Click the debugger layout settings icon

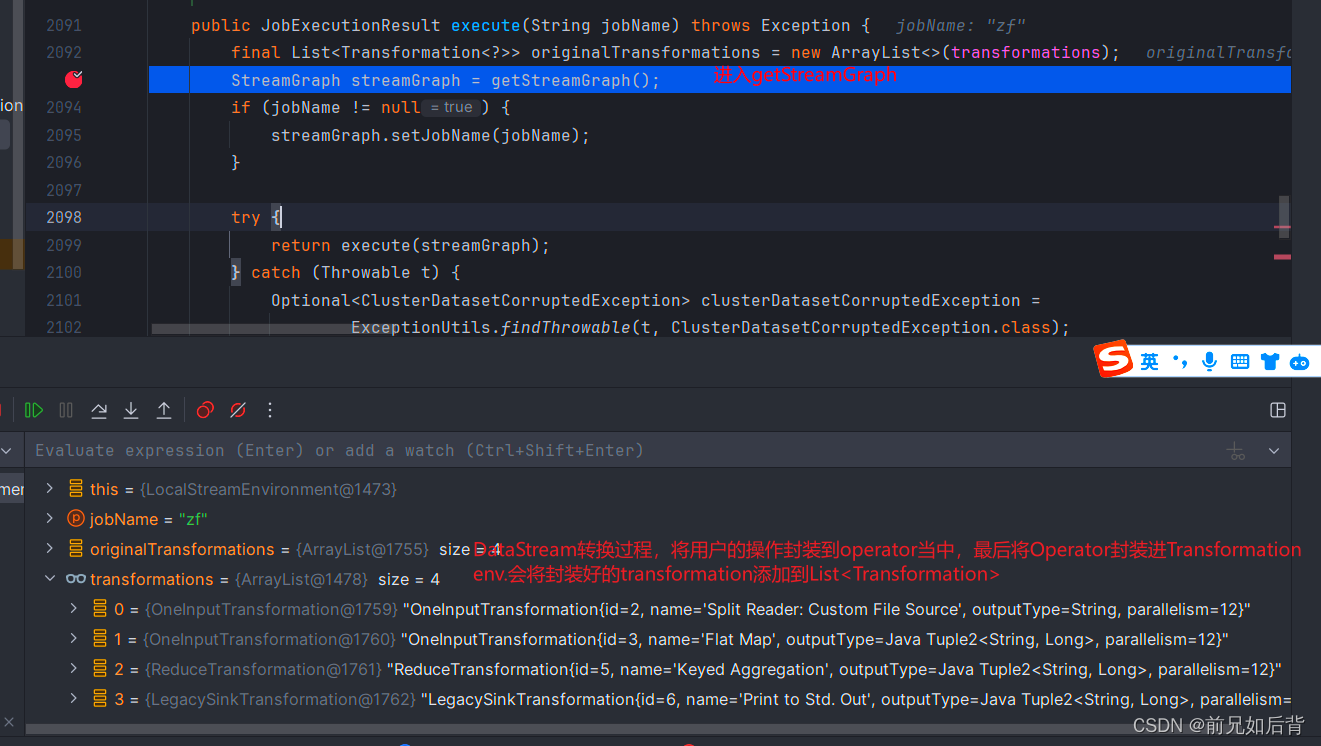(1277, 410)
